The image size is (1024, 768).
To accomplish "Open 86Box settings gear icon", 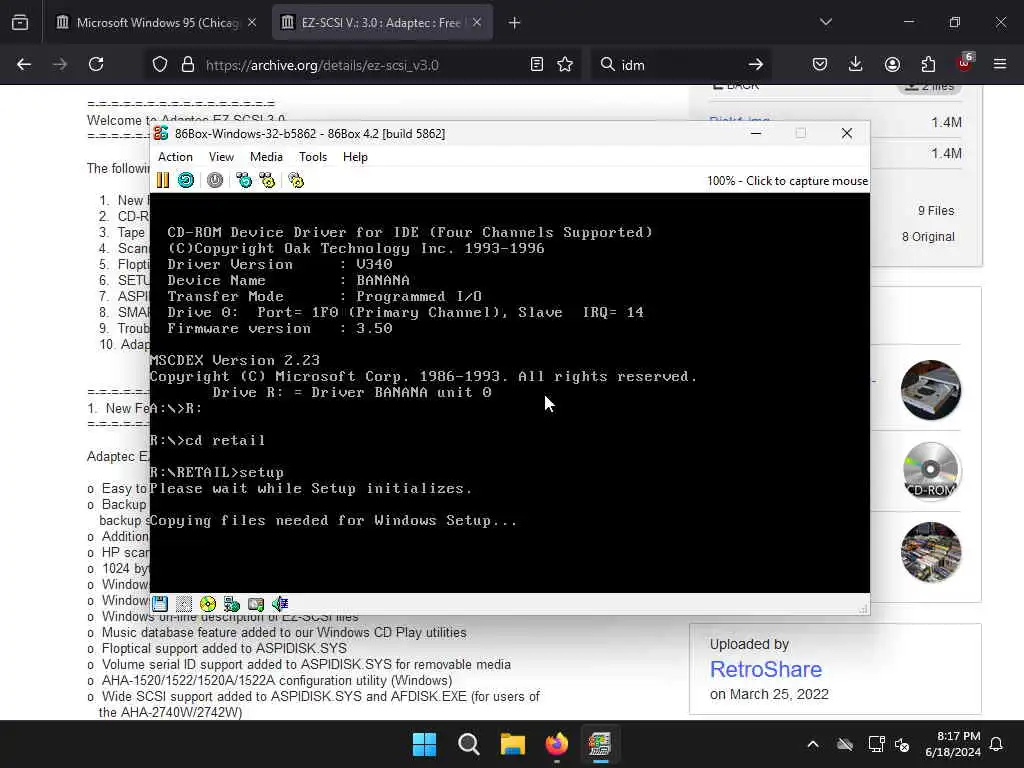I will 296,180.
